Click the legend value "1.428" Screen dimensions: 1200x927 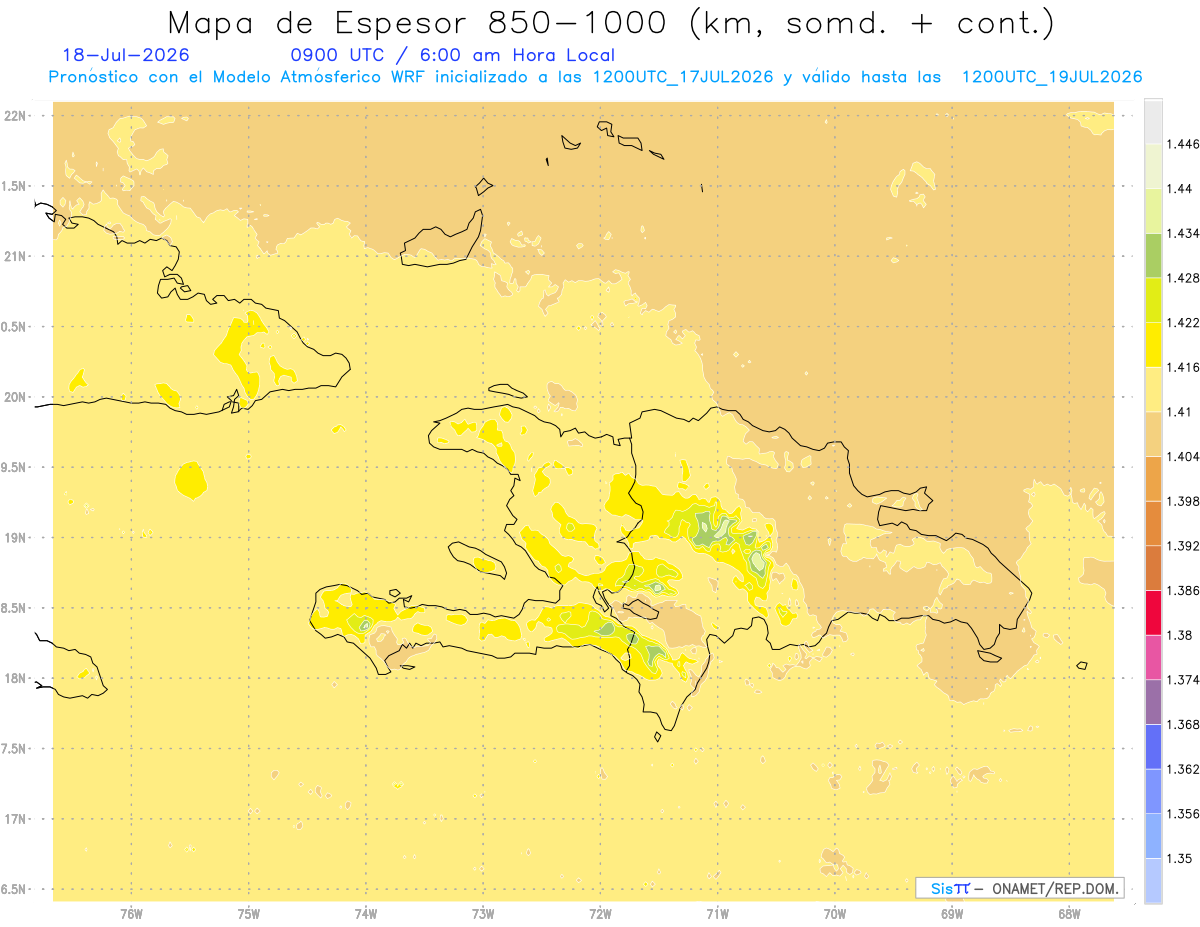pyautogui.click(x=1185, y=278)
